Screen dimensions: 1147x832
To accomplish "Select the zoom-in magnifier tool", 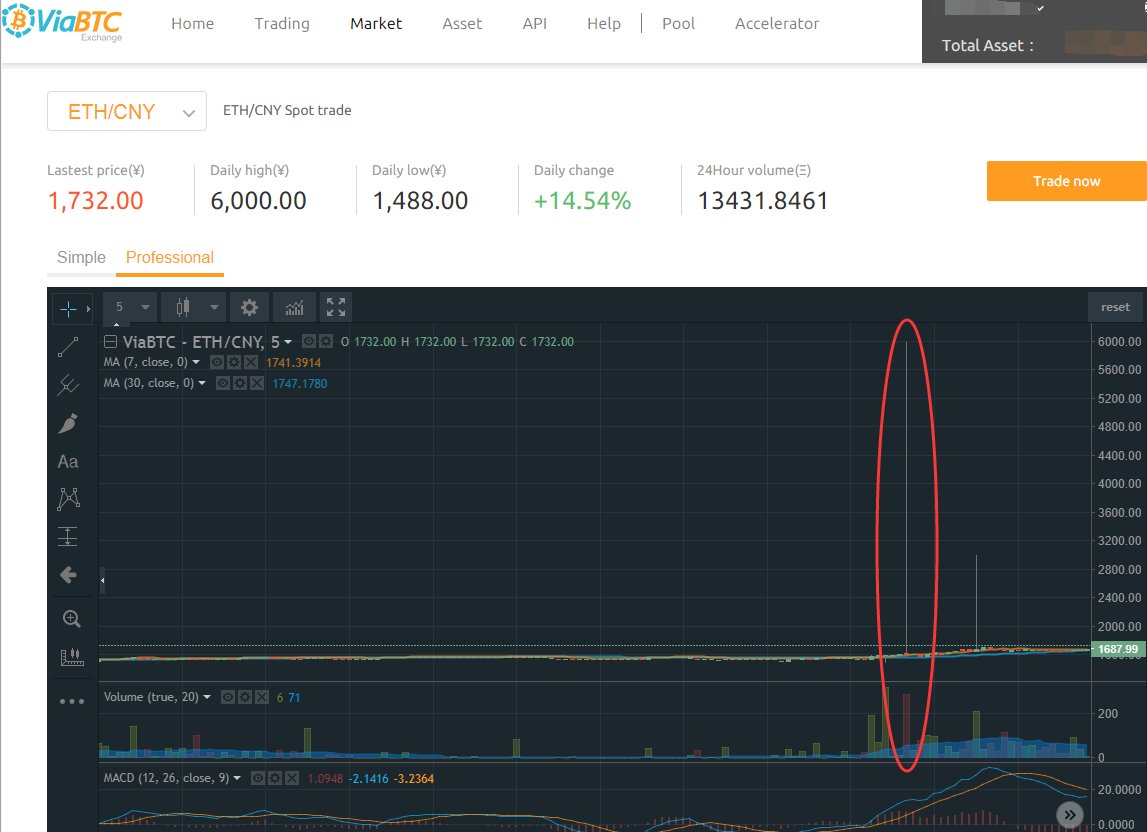I will [70, 618].
